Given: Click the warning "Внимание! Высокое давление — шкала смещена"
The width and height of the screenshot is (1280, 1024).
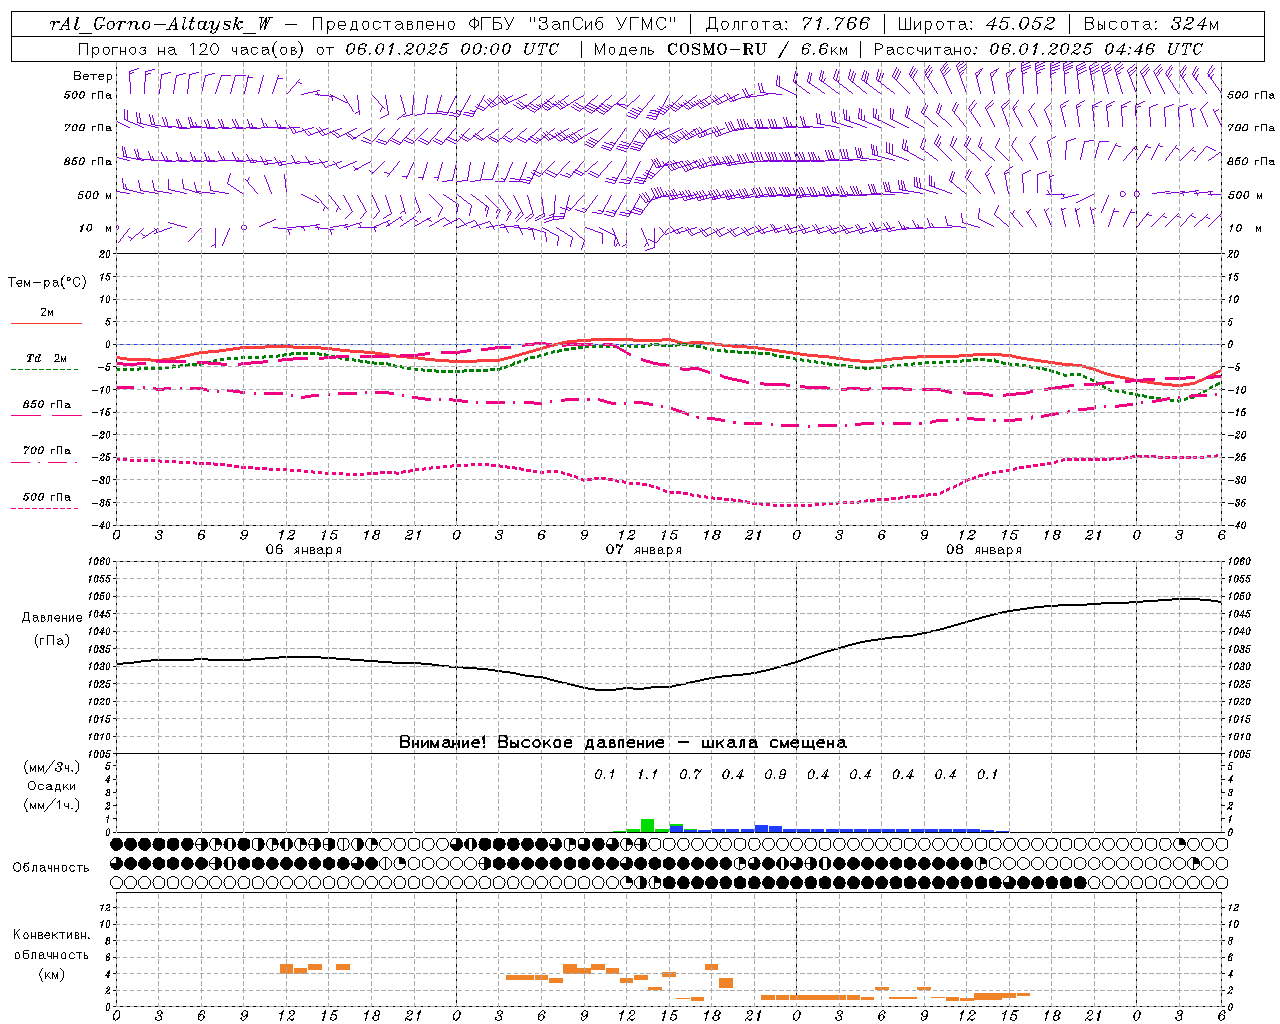Looking at the screenshot, I should (x=623, y=743).
